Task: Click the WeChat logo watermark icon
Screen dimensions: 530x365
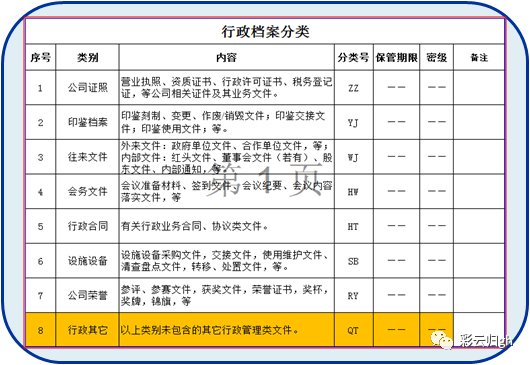Action: [441, 340]
